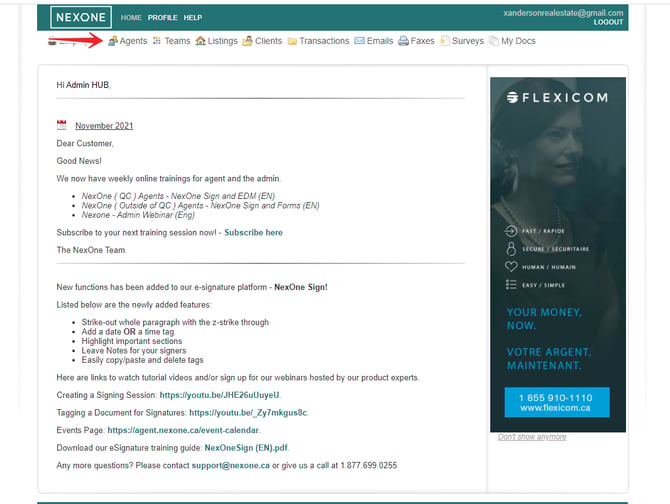Image resolution: width=670 pixels, height=504 pixels.
Task: Click the LOGOUT link
Action: 608,22
